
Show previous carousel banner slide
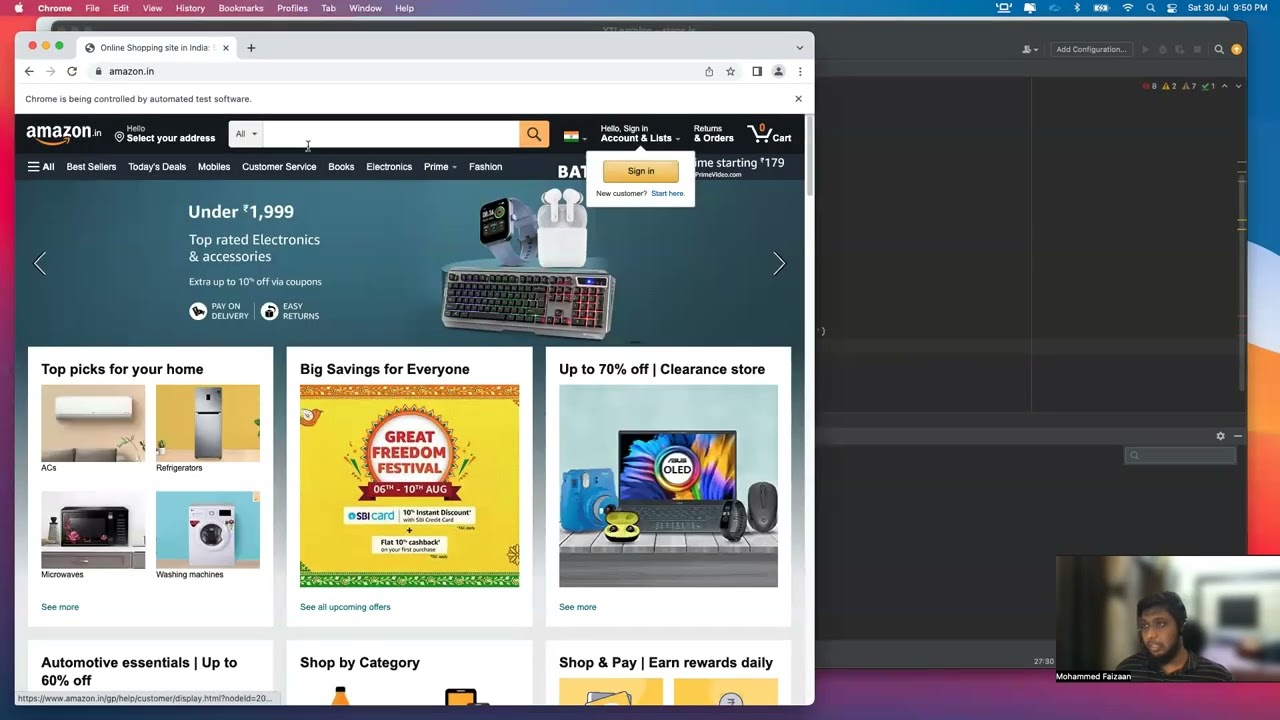[x=40, y=263]
